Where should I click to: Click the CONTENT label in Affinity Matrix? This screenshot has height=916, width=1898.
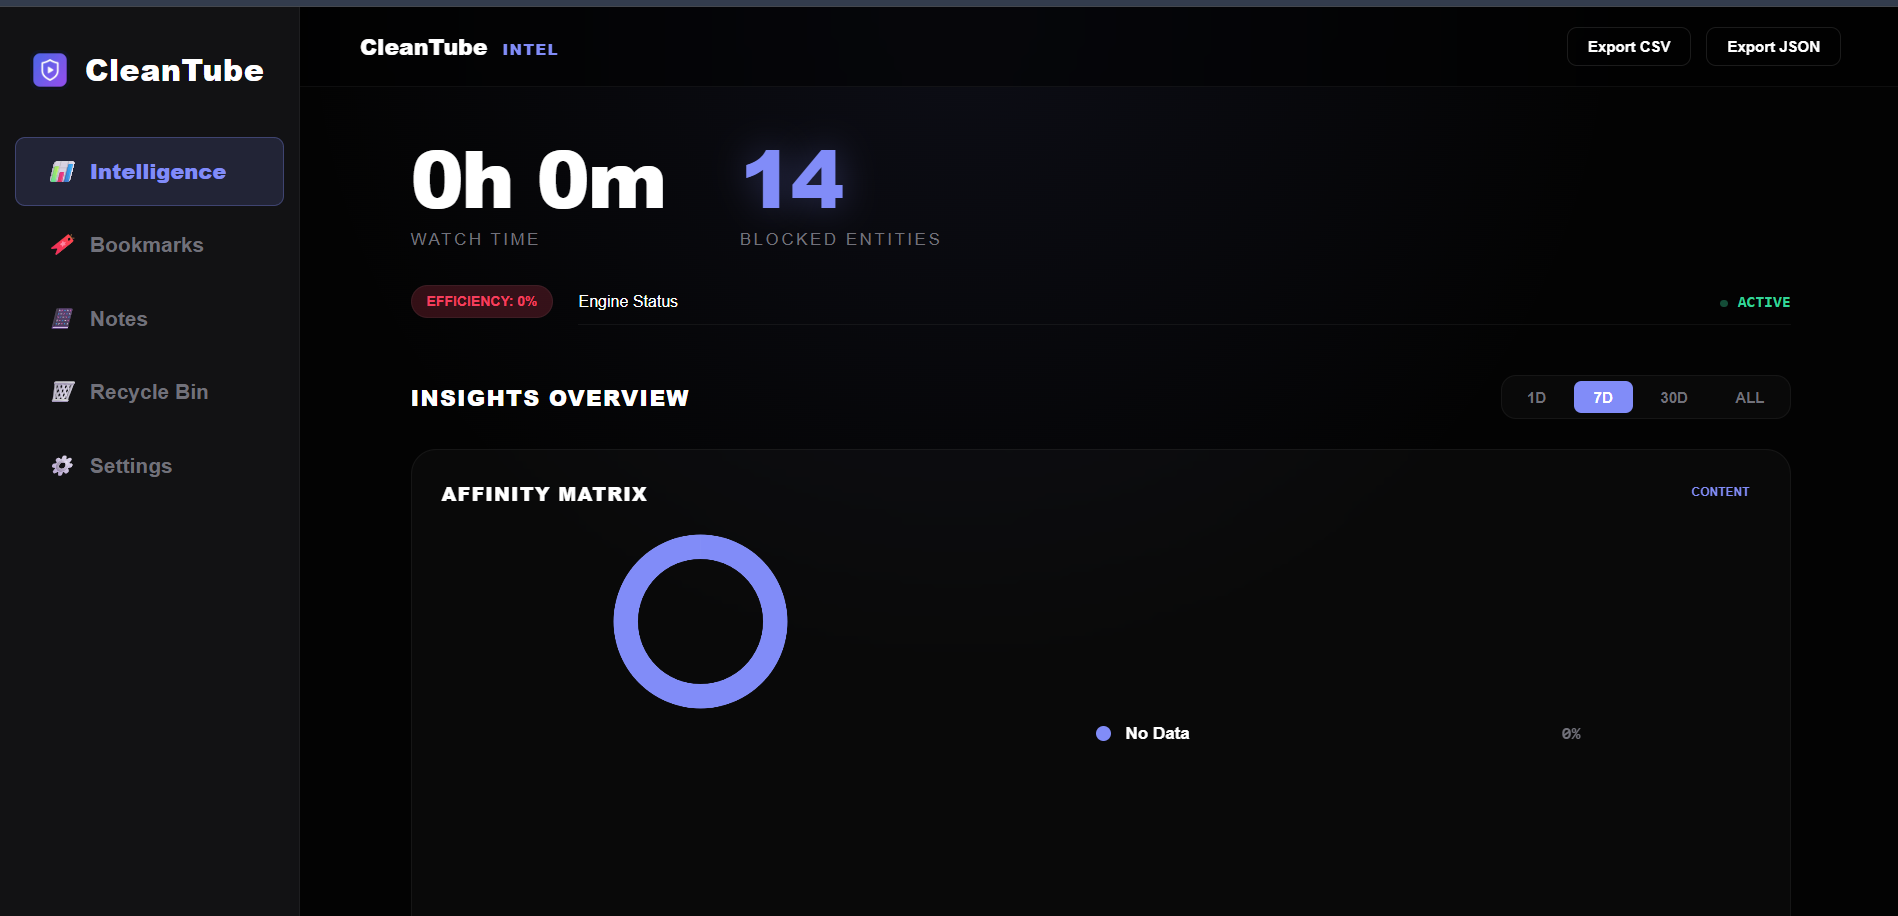tap(1720, 492)
